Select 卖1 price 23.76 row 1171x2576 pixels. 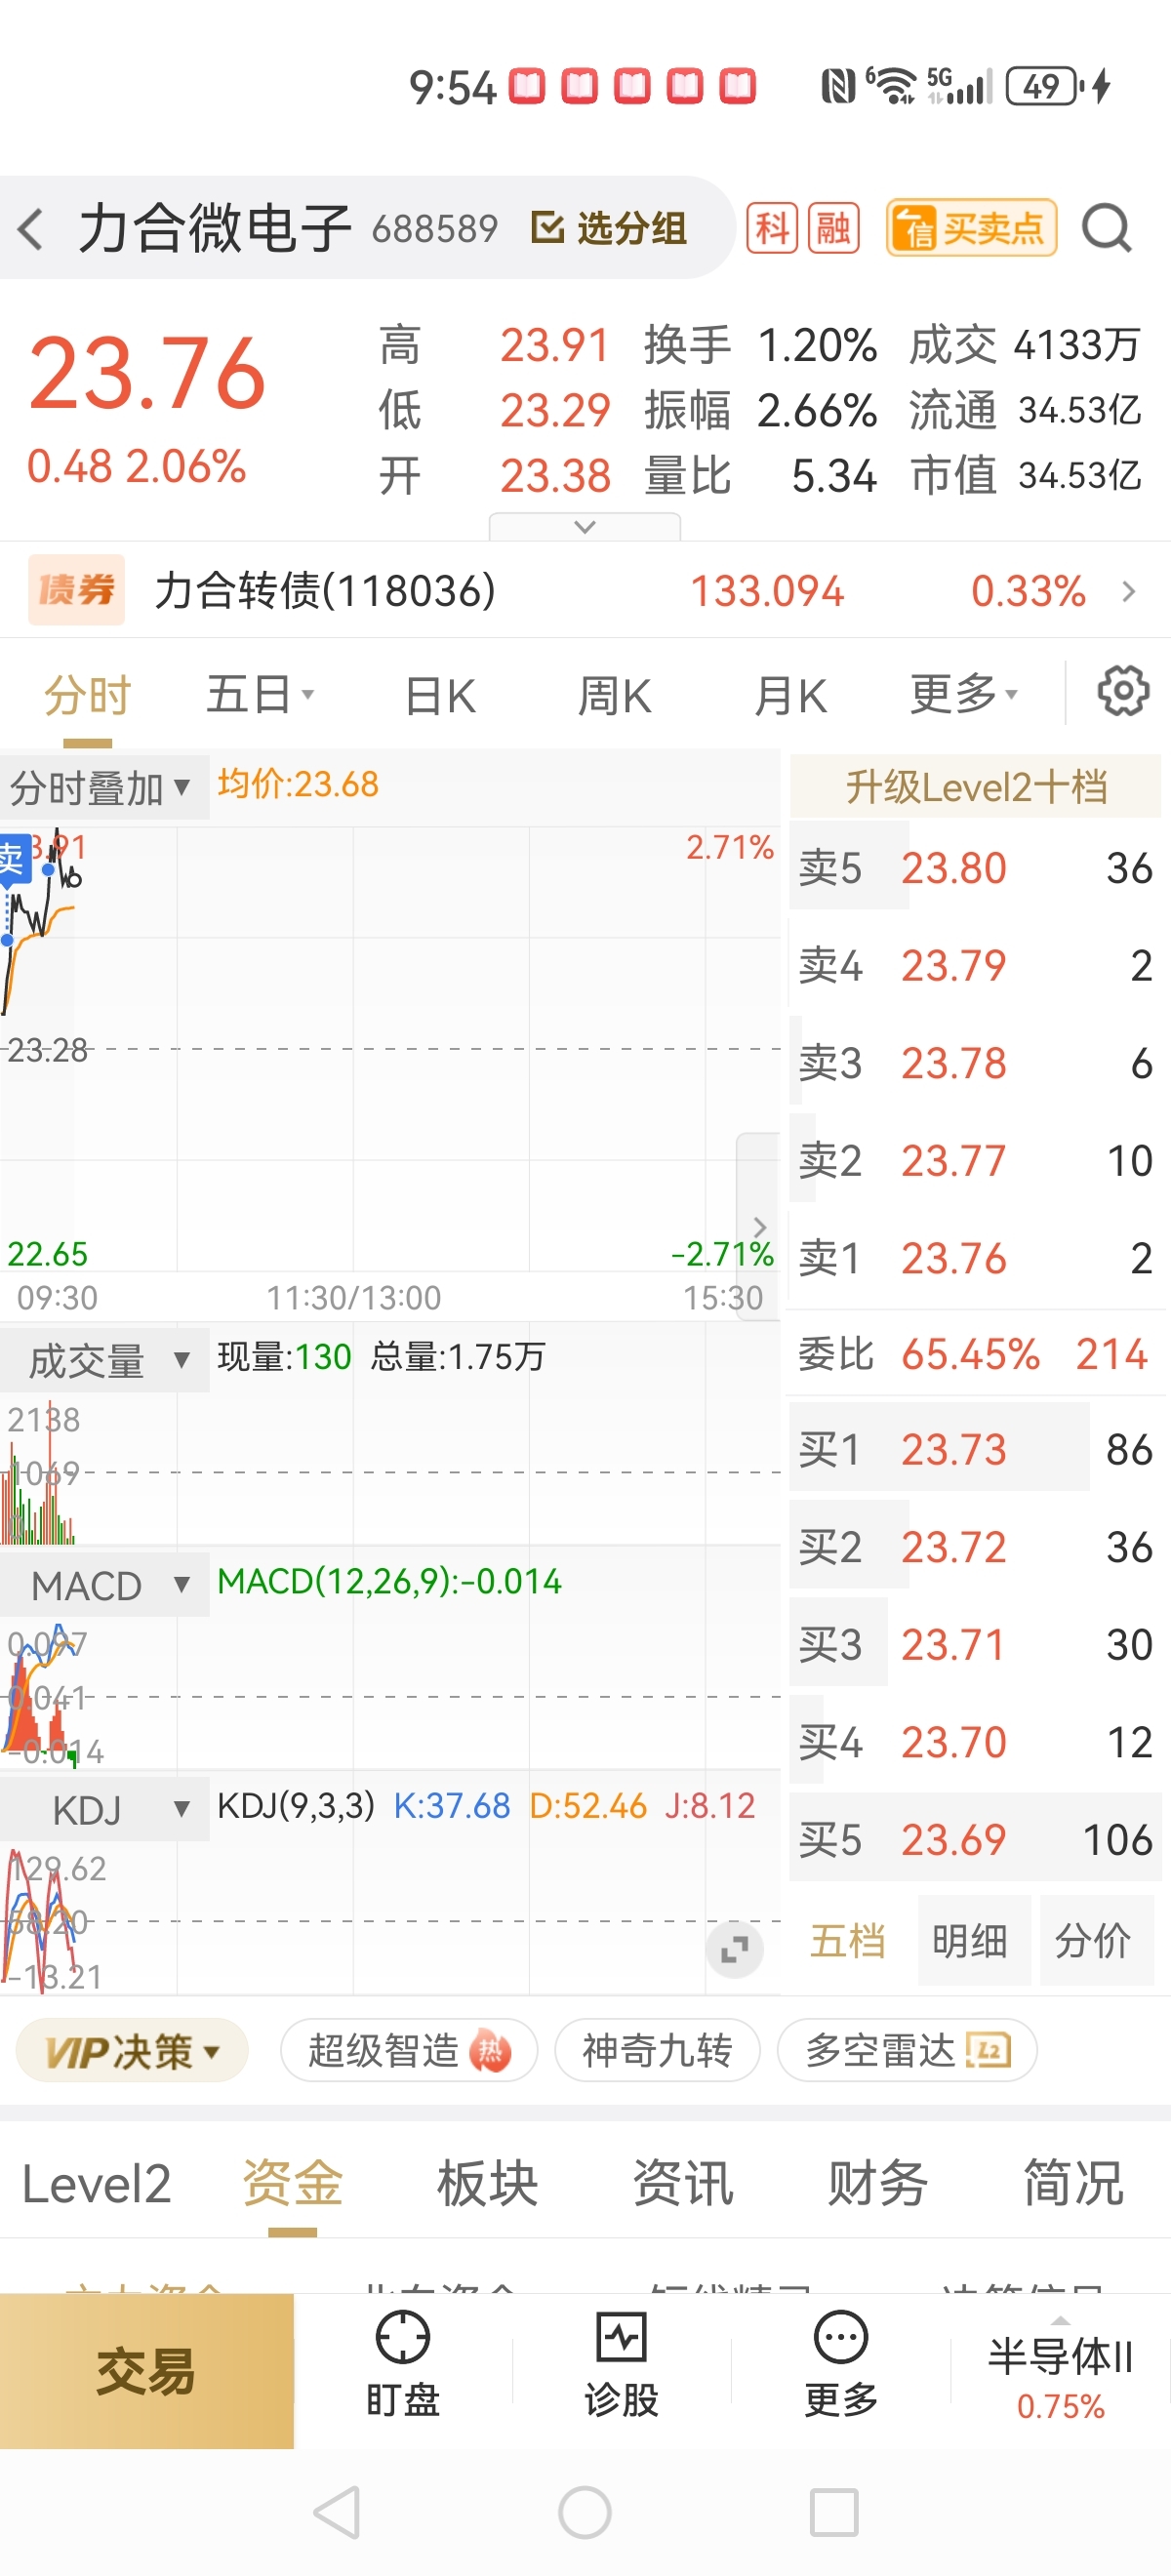click(x=975, y=1257)
